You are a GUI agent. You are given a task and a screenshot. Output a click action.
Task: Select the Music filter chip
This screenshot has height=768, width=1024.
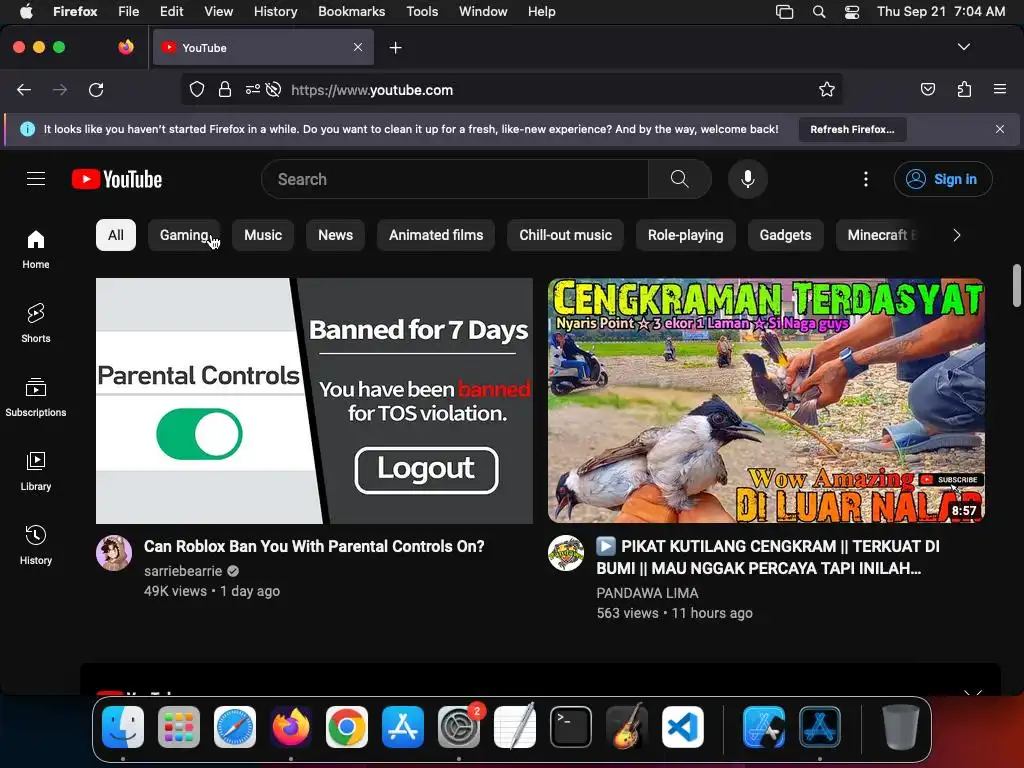[x=263, y=235]
